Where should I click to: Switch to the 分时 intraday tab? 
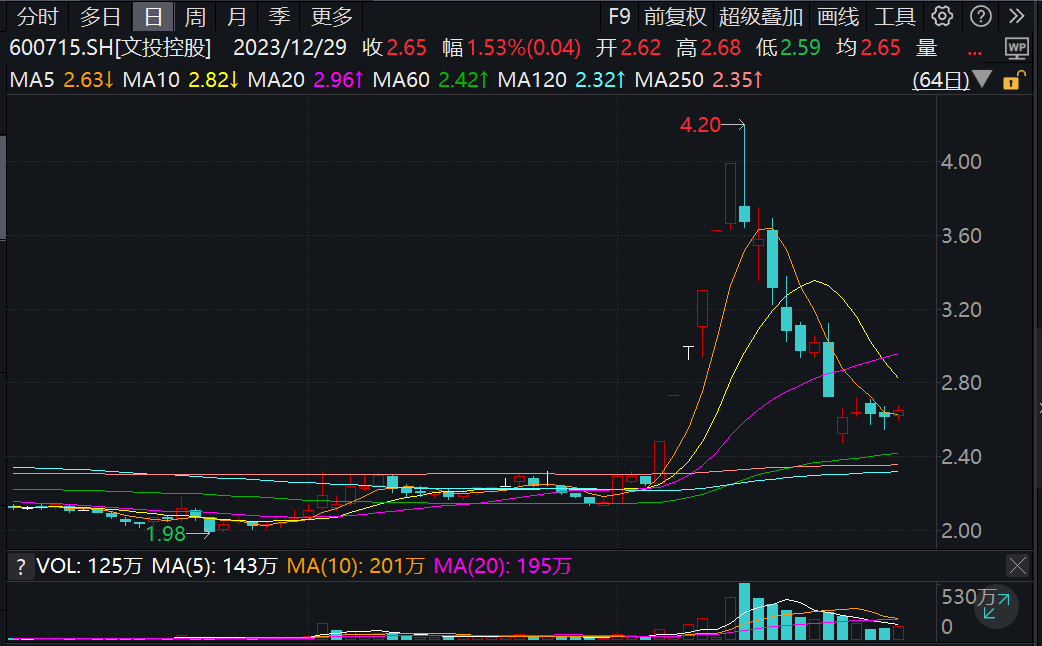pos(37,16)
